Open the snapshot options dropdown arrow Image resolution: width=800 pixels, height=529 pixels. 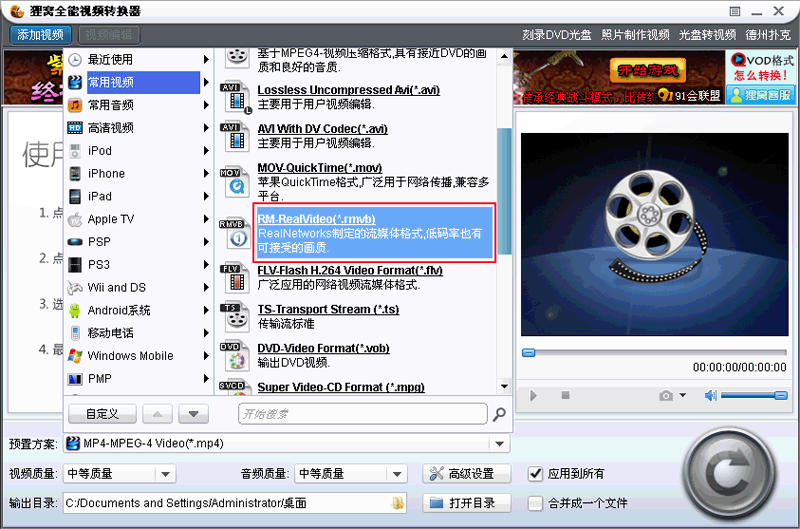[683, 395]
